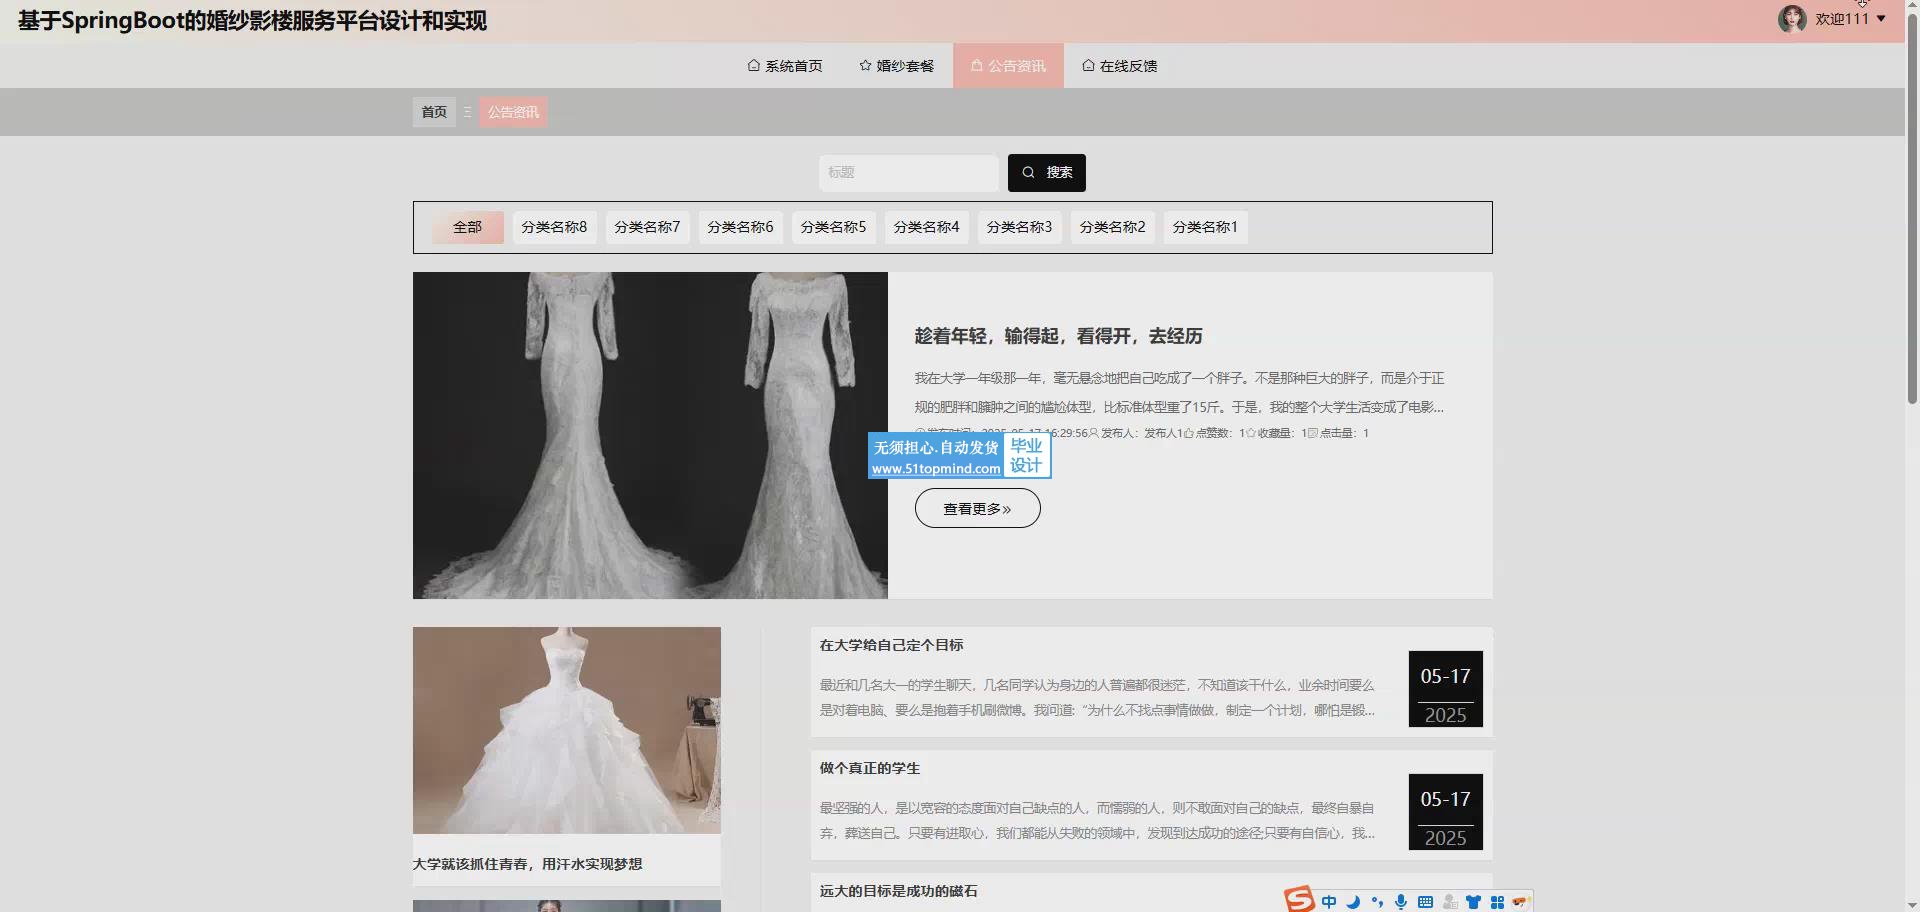Toggle Sogou punctuation mode icon
Image resolution: width=1920 pixels, height=912 pixels.
[1377, 902]
